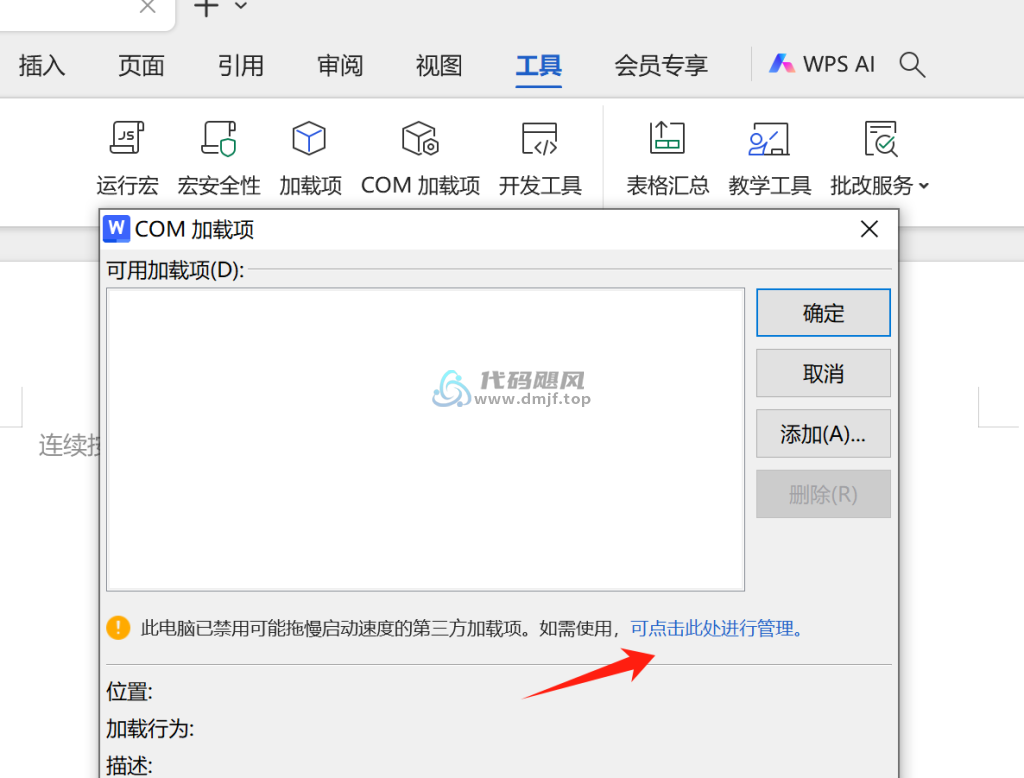Switch to the 视图 tab
Image resolution: width=1024 pixels, height=778 pixels.
(x=439, y=65)
